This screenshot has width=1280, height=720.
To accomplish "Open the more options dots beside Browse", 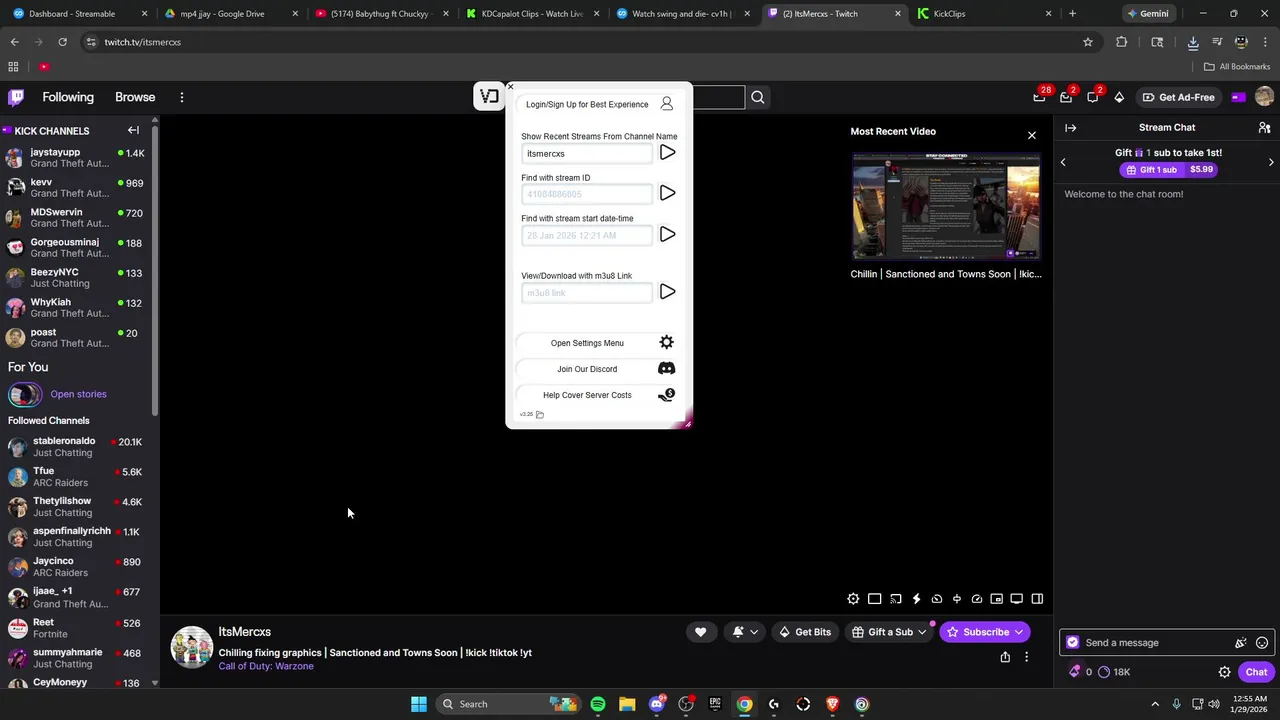I will coord(182,97).
